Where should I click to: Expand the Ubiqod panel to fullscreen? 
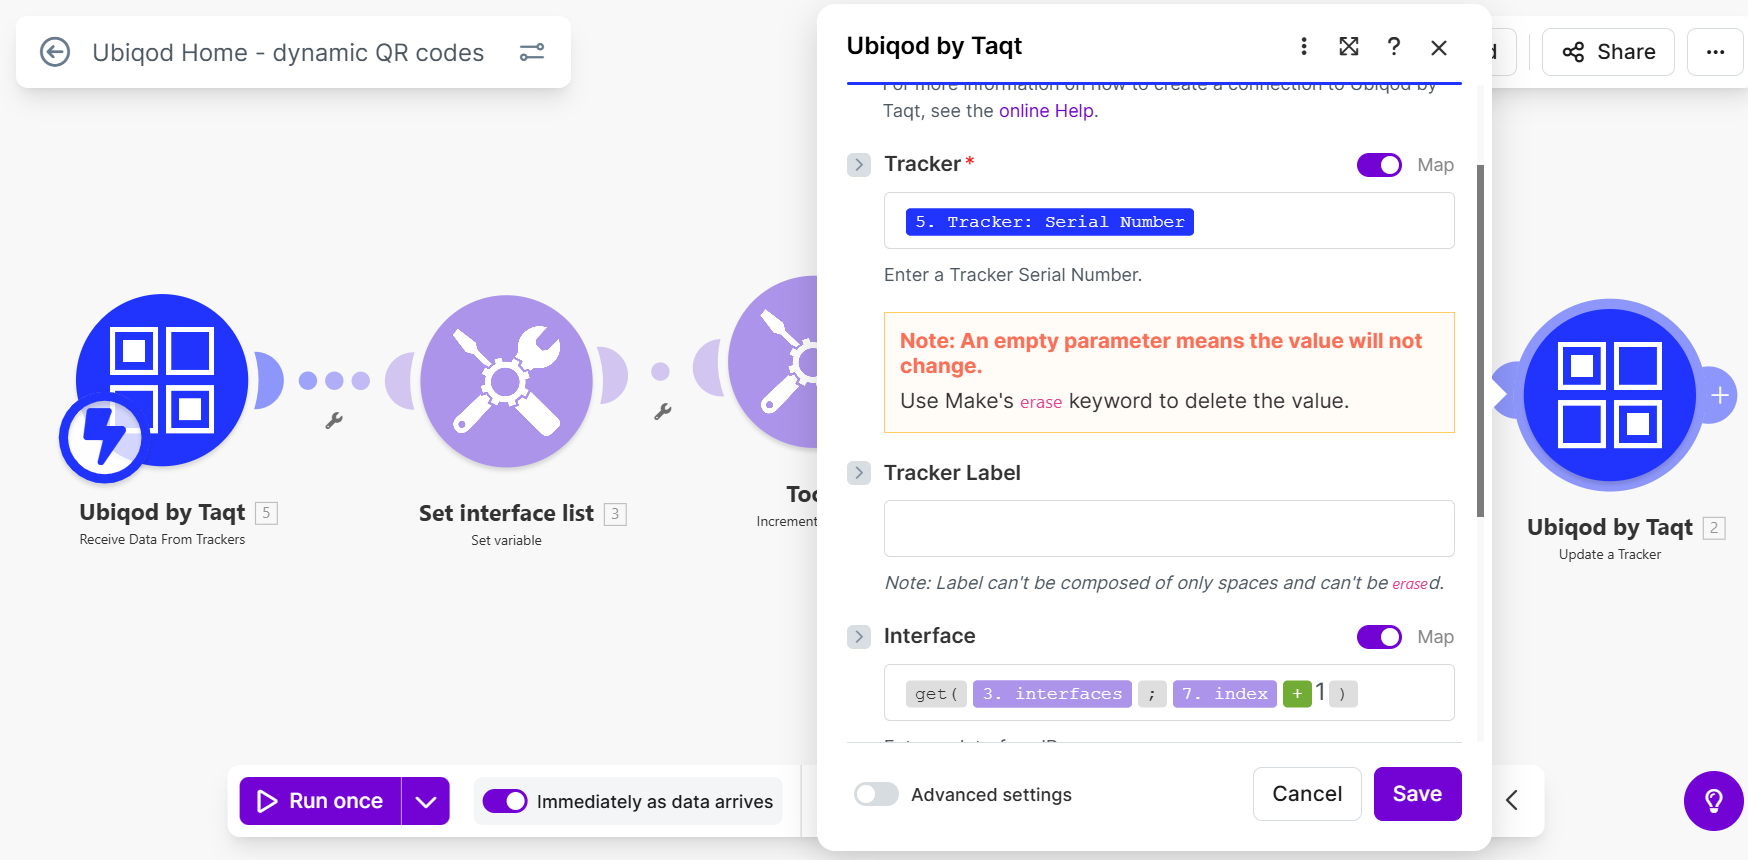pos(1349,47)
